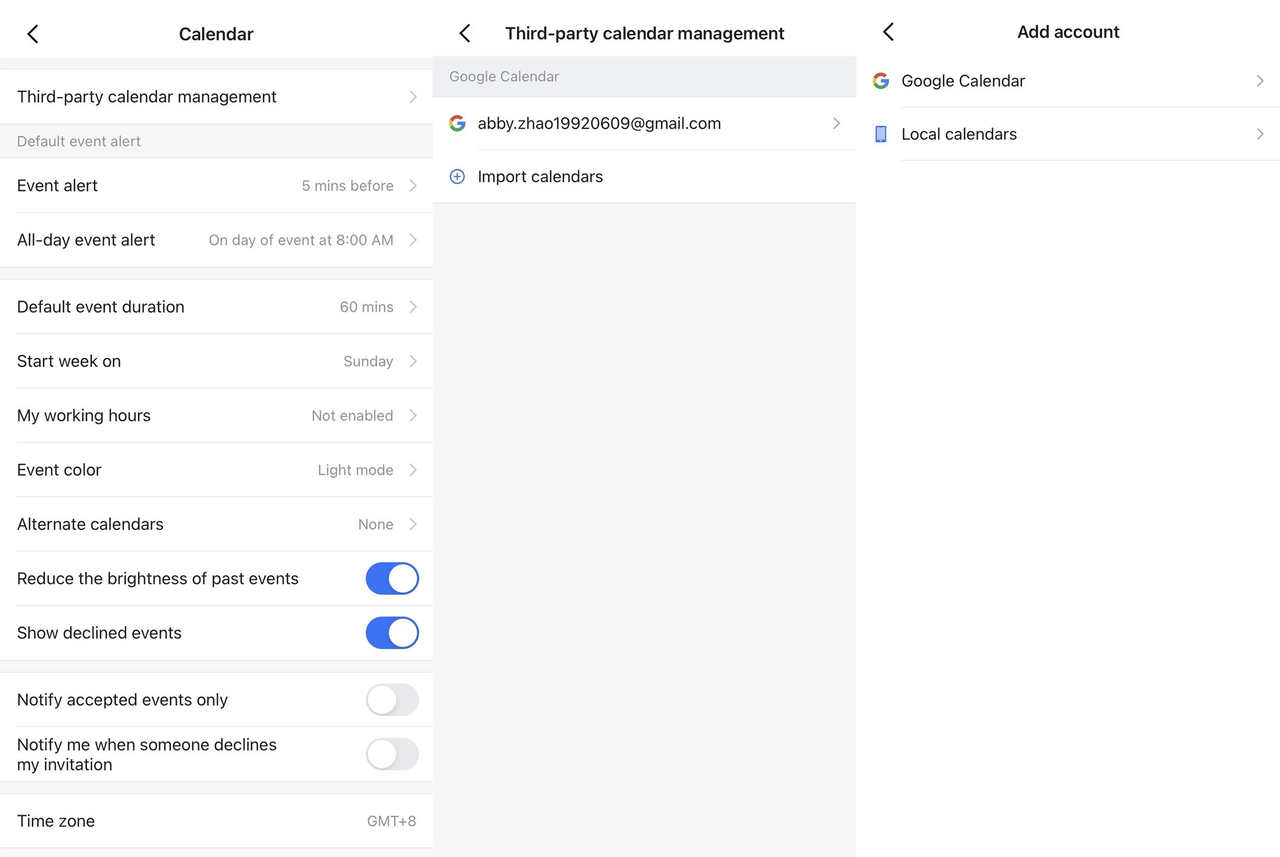Tap the Google logo beside the Gmail account
This screenshot has height=857, width=1280.
[458, 123]
